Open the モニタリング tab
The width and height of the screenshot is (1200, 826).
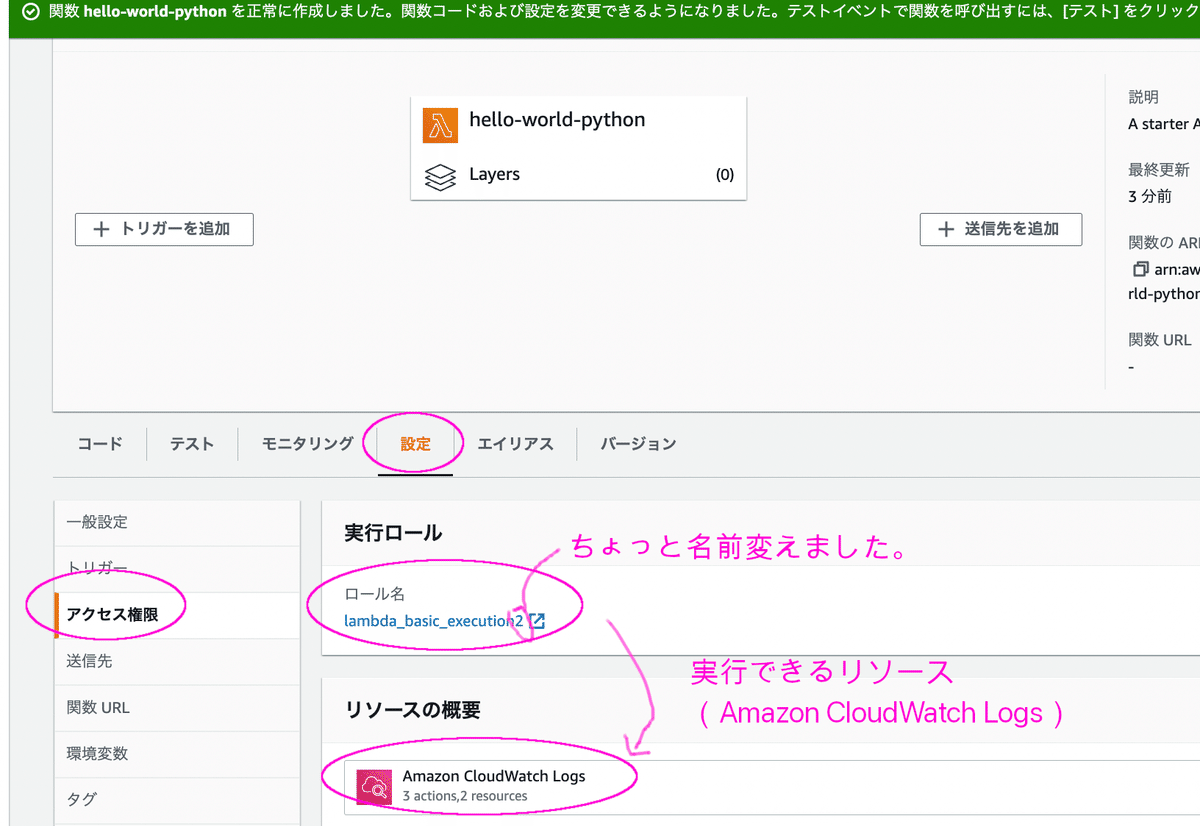pyautogui.click(x=308, y=443)
